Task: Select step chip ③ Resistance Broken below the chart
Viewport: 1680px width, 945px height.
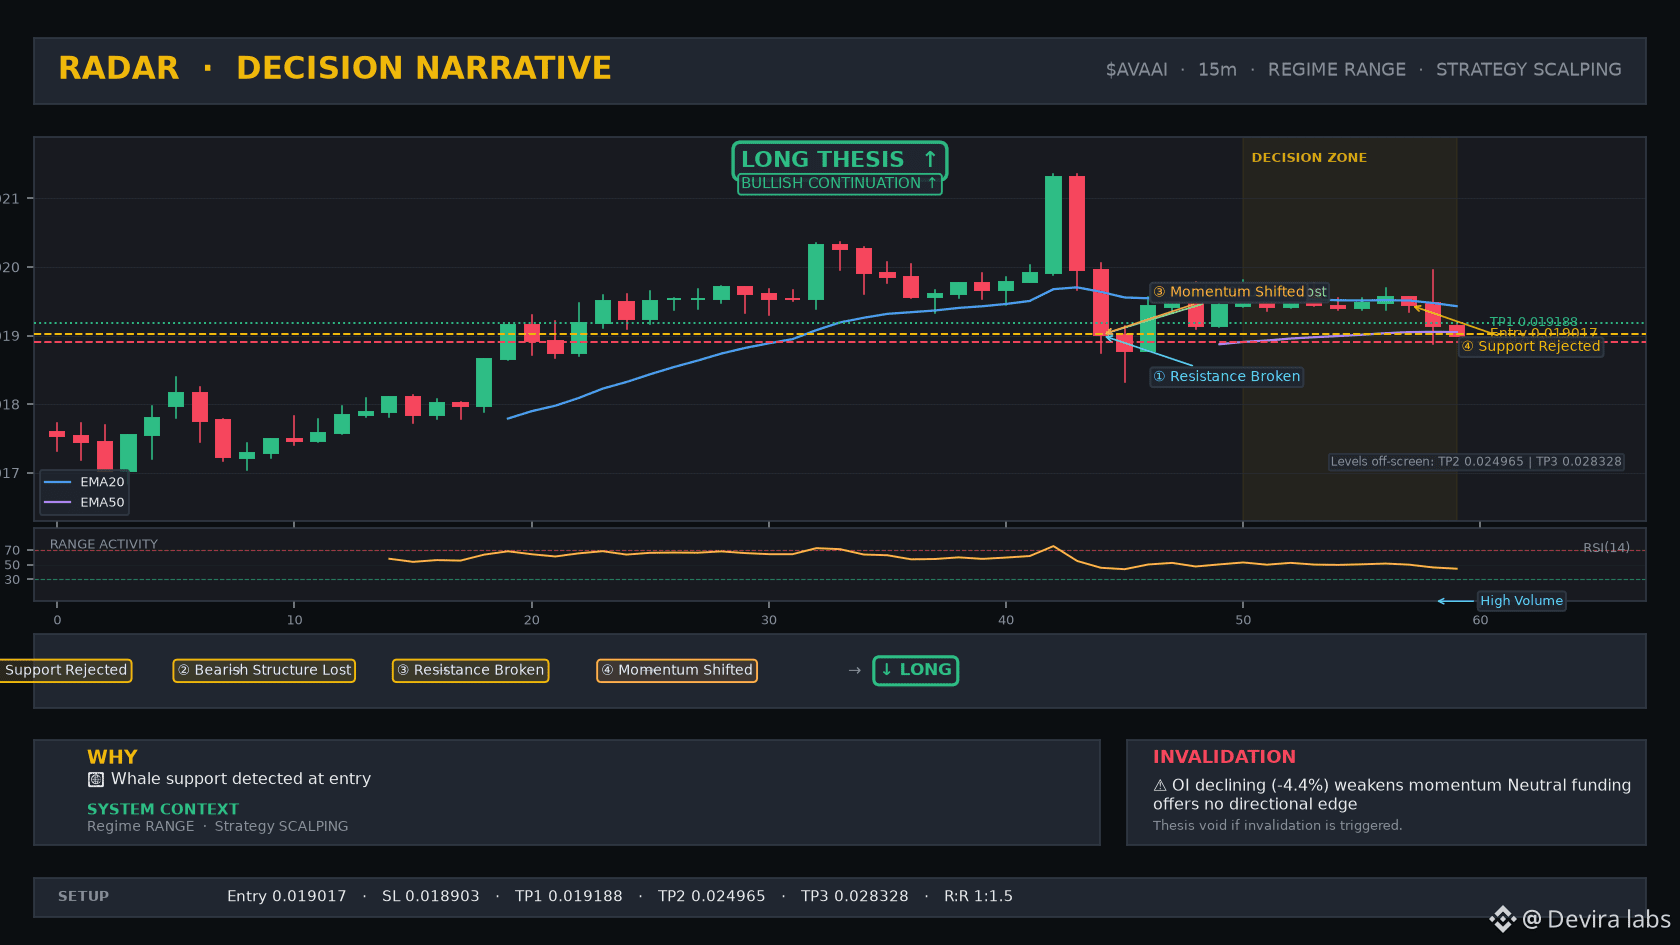Action: [x=470, y=670]
